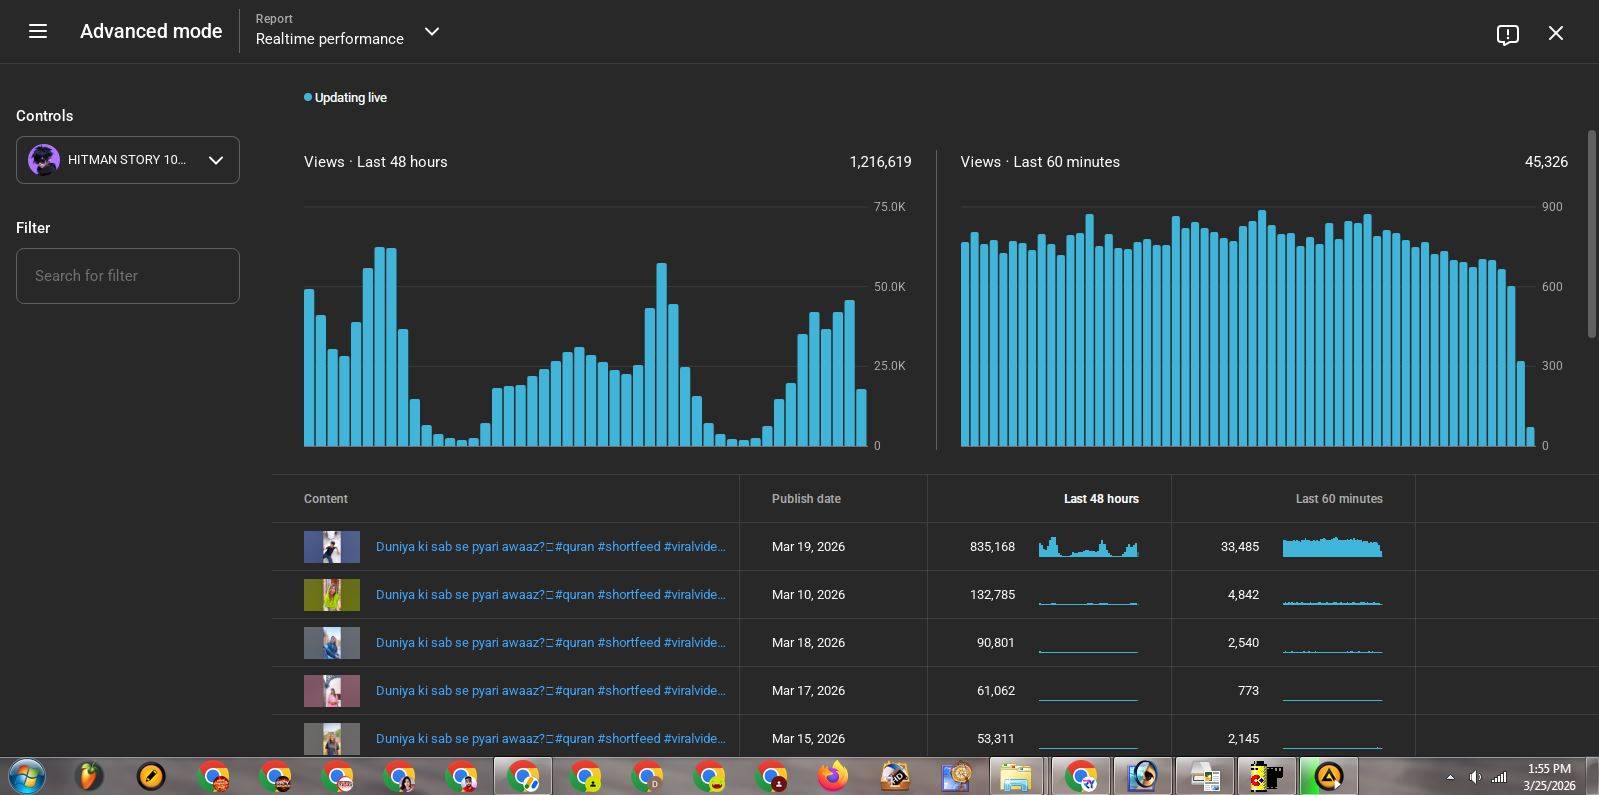
Task: Click the 48-hour sparkline for the top video
Action: pyautogui.click(x=1088, y=547)
